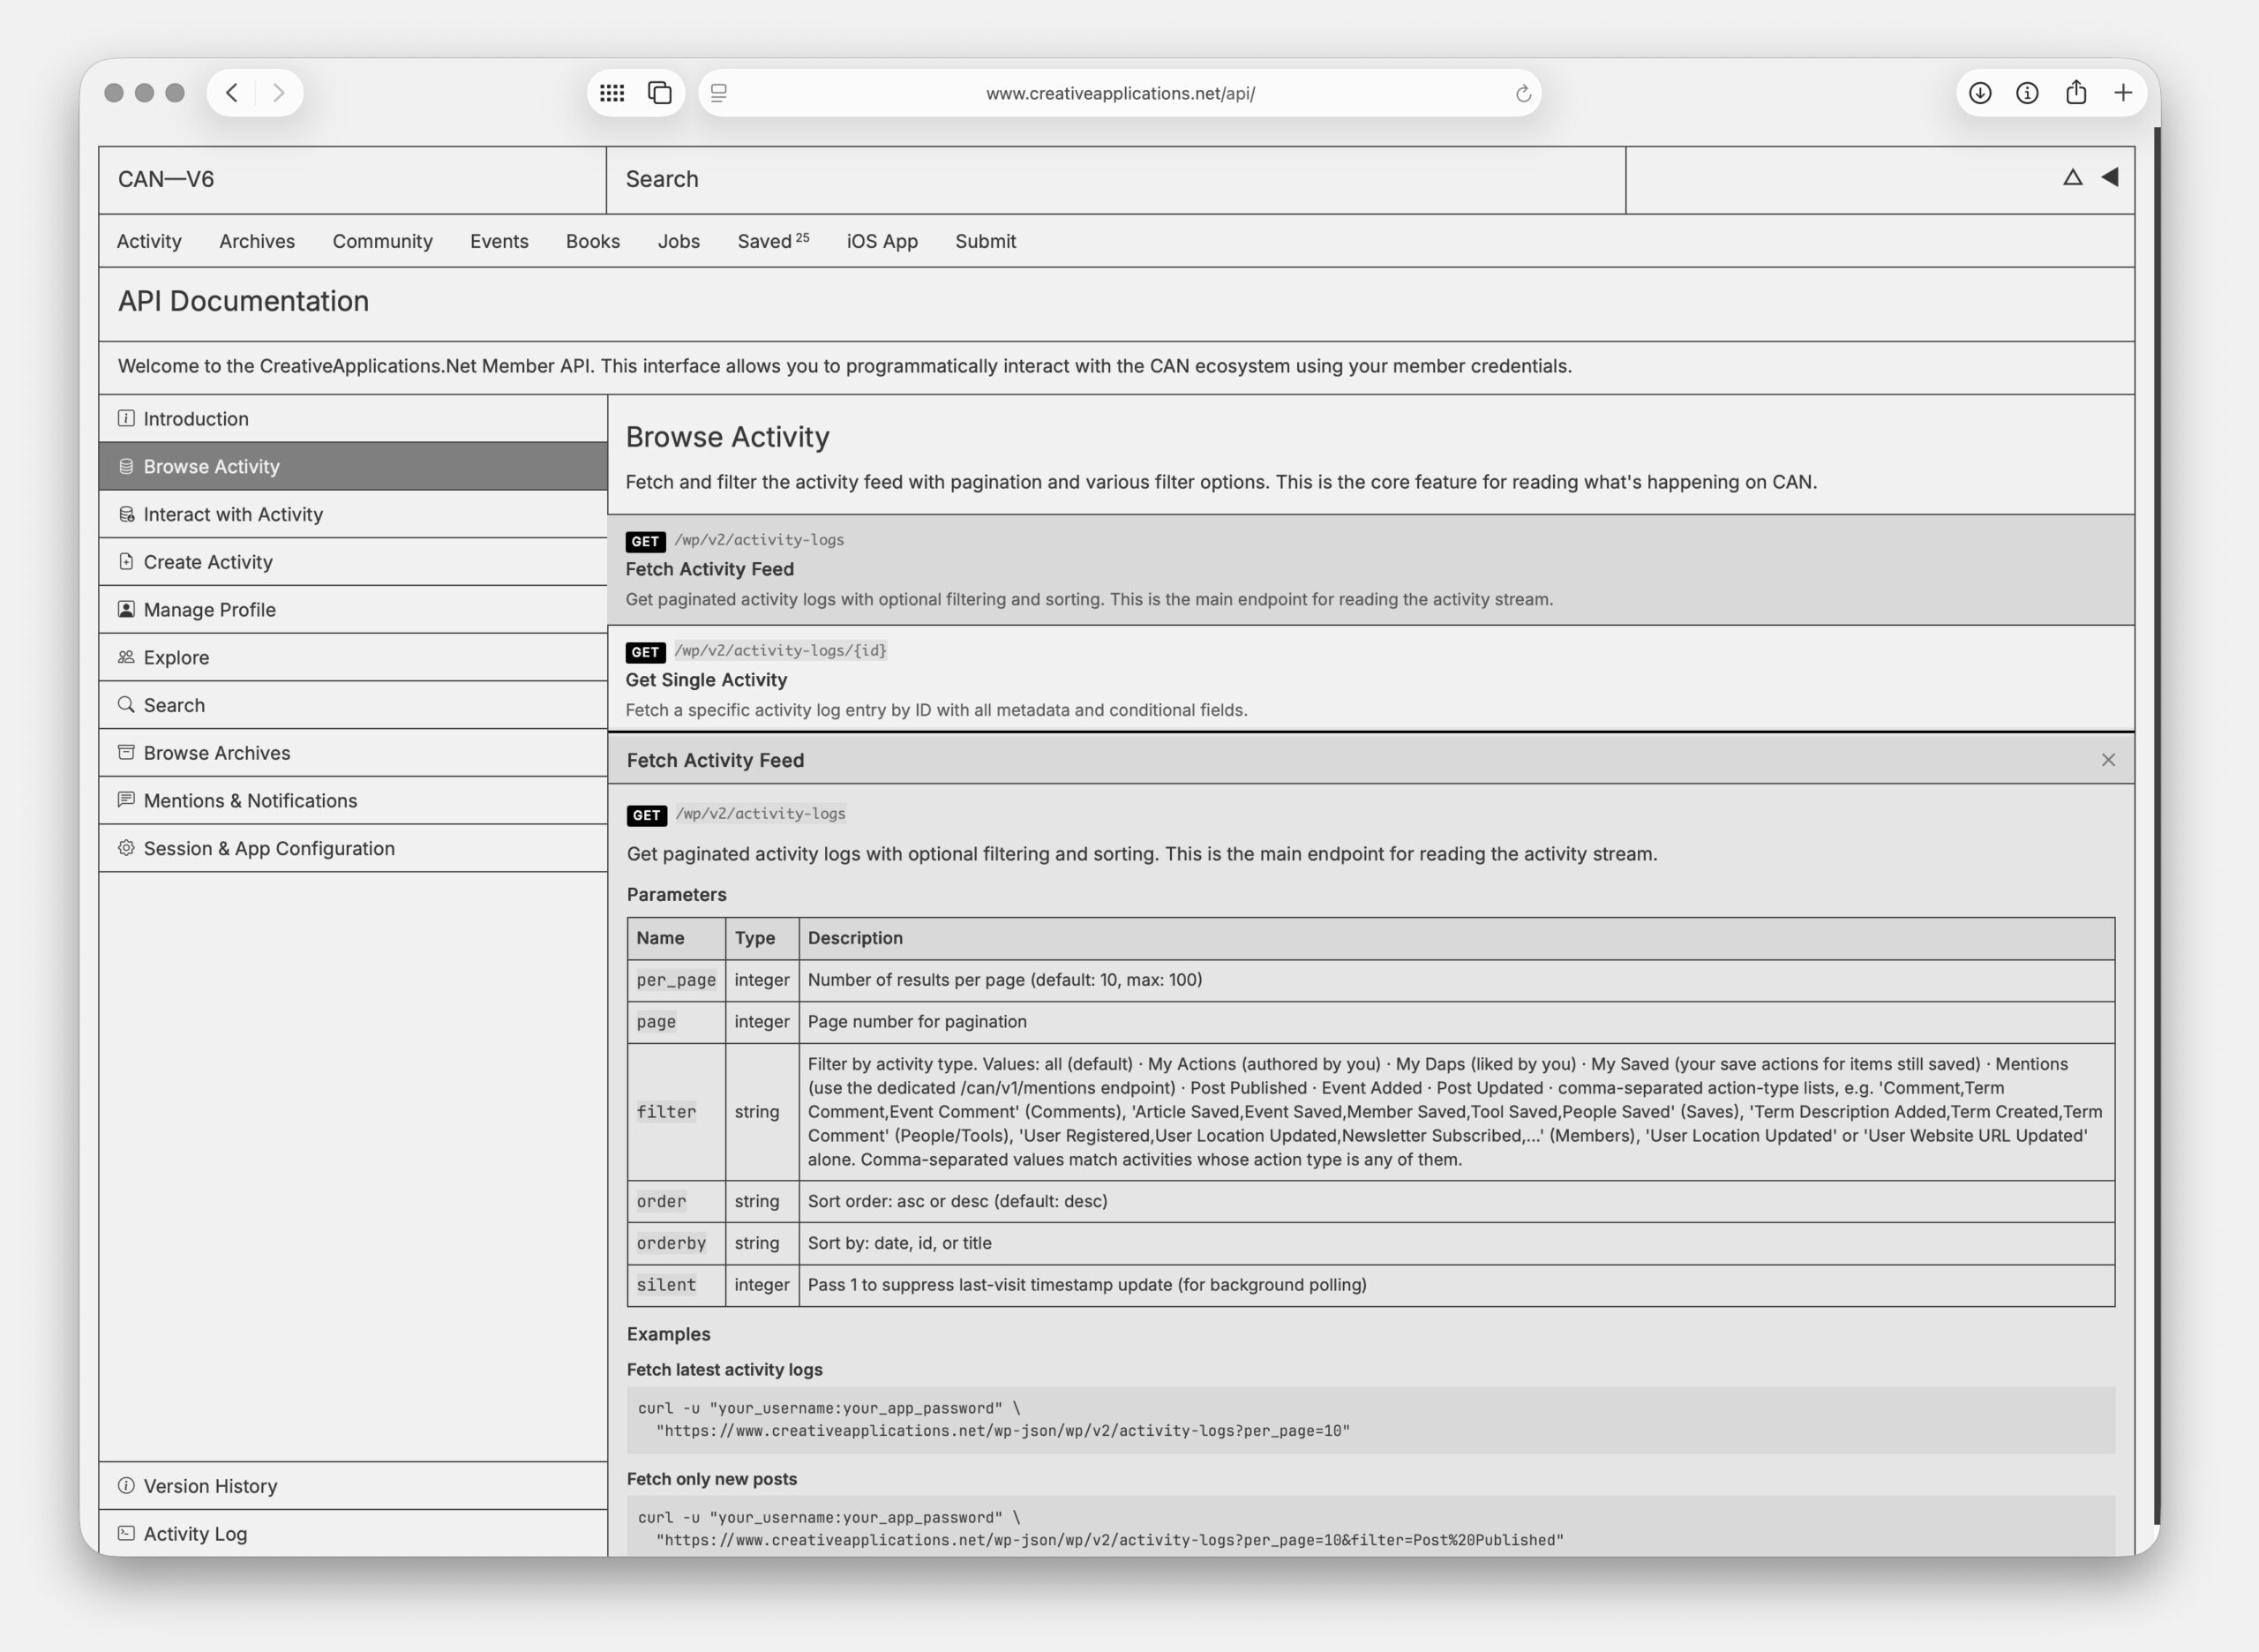Select Session & App Configuration section

tap(353, 848)
